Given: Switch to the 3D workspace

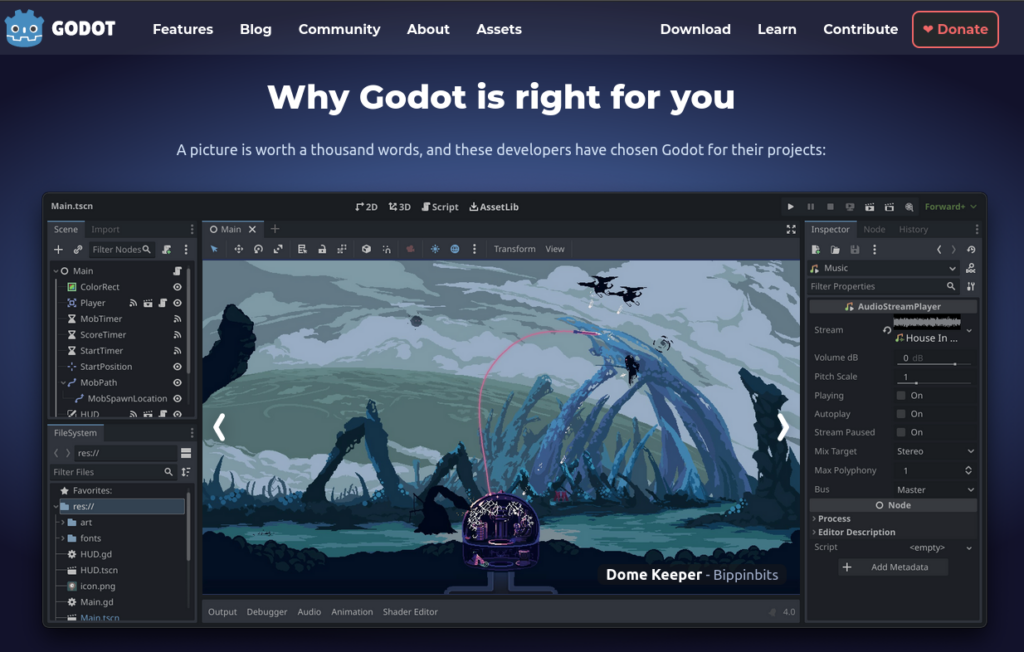Looking at the screenshot, I should (x=399, y=206).
